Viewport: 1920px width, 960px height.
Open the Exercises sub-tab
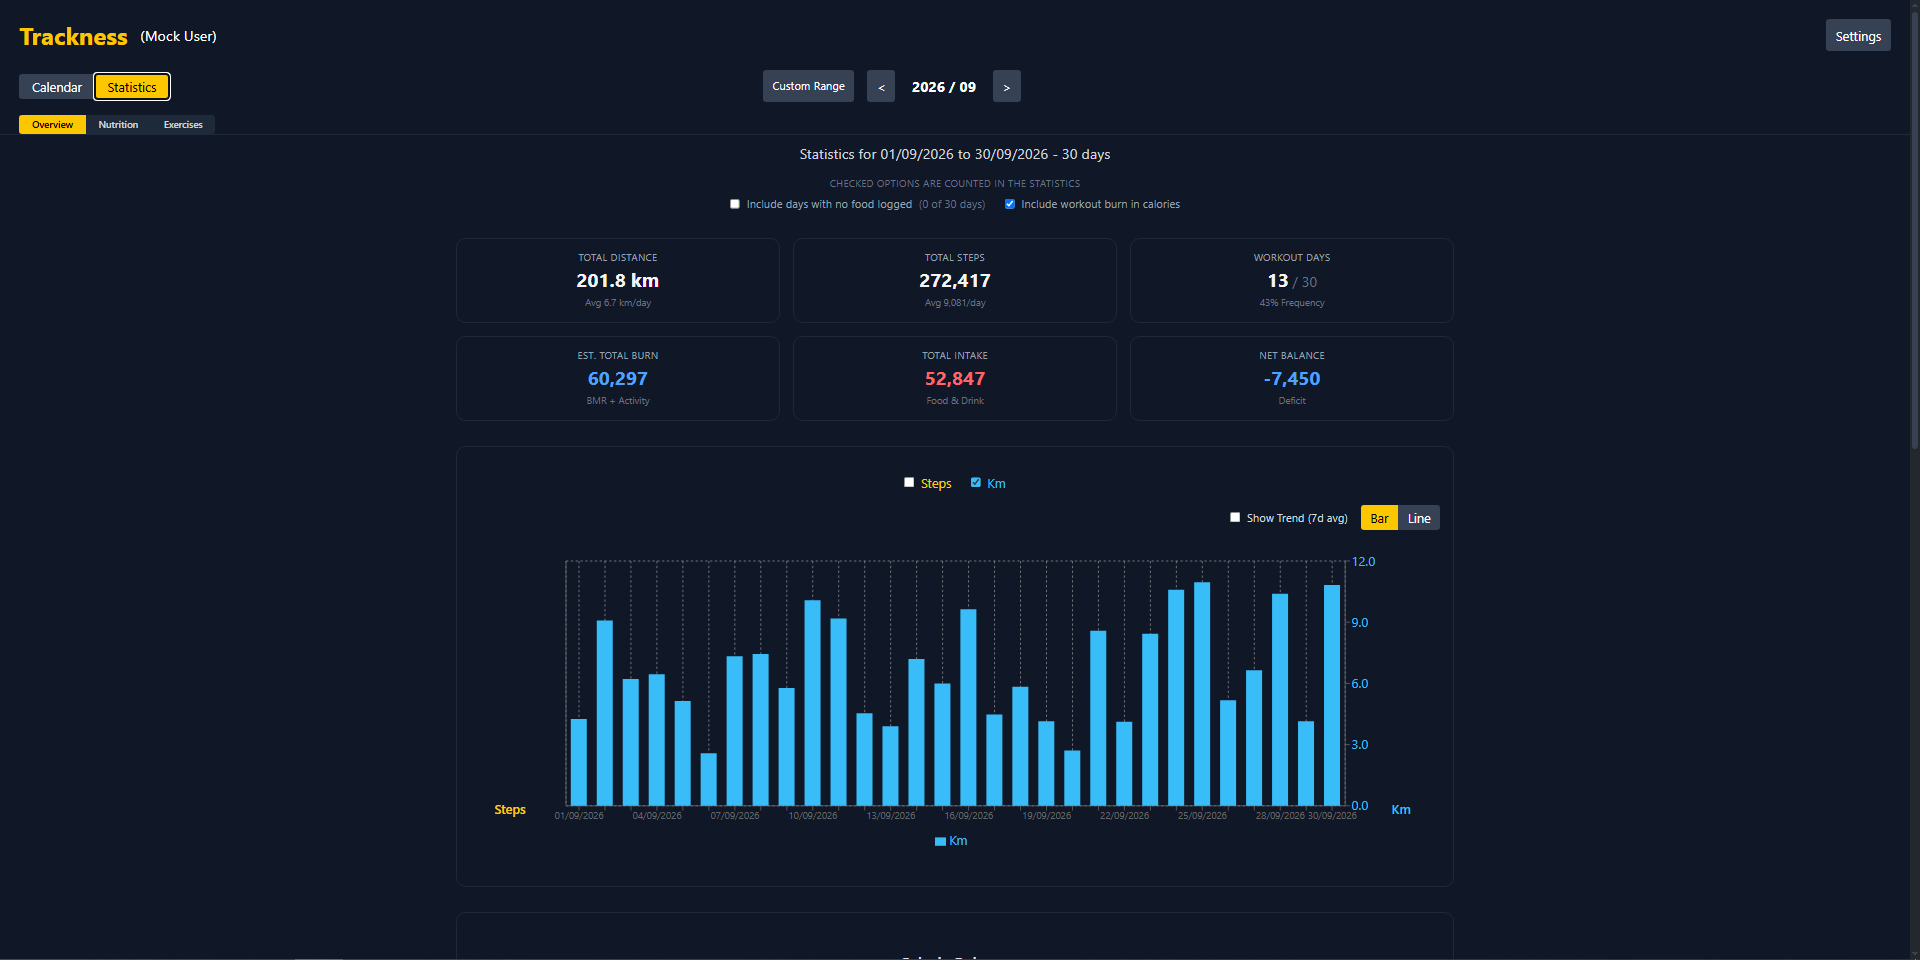coord(183,125)
